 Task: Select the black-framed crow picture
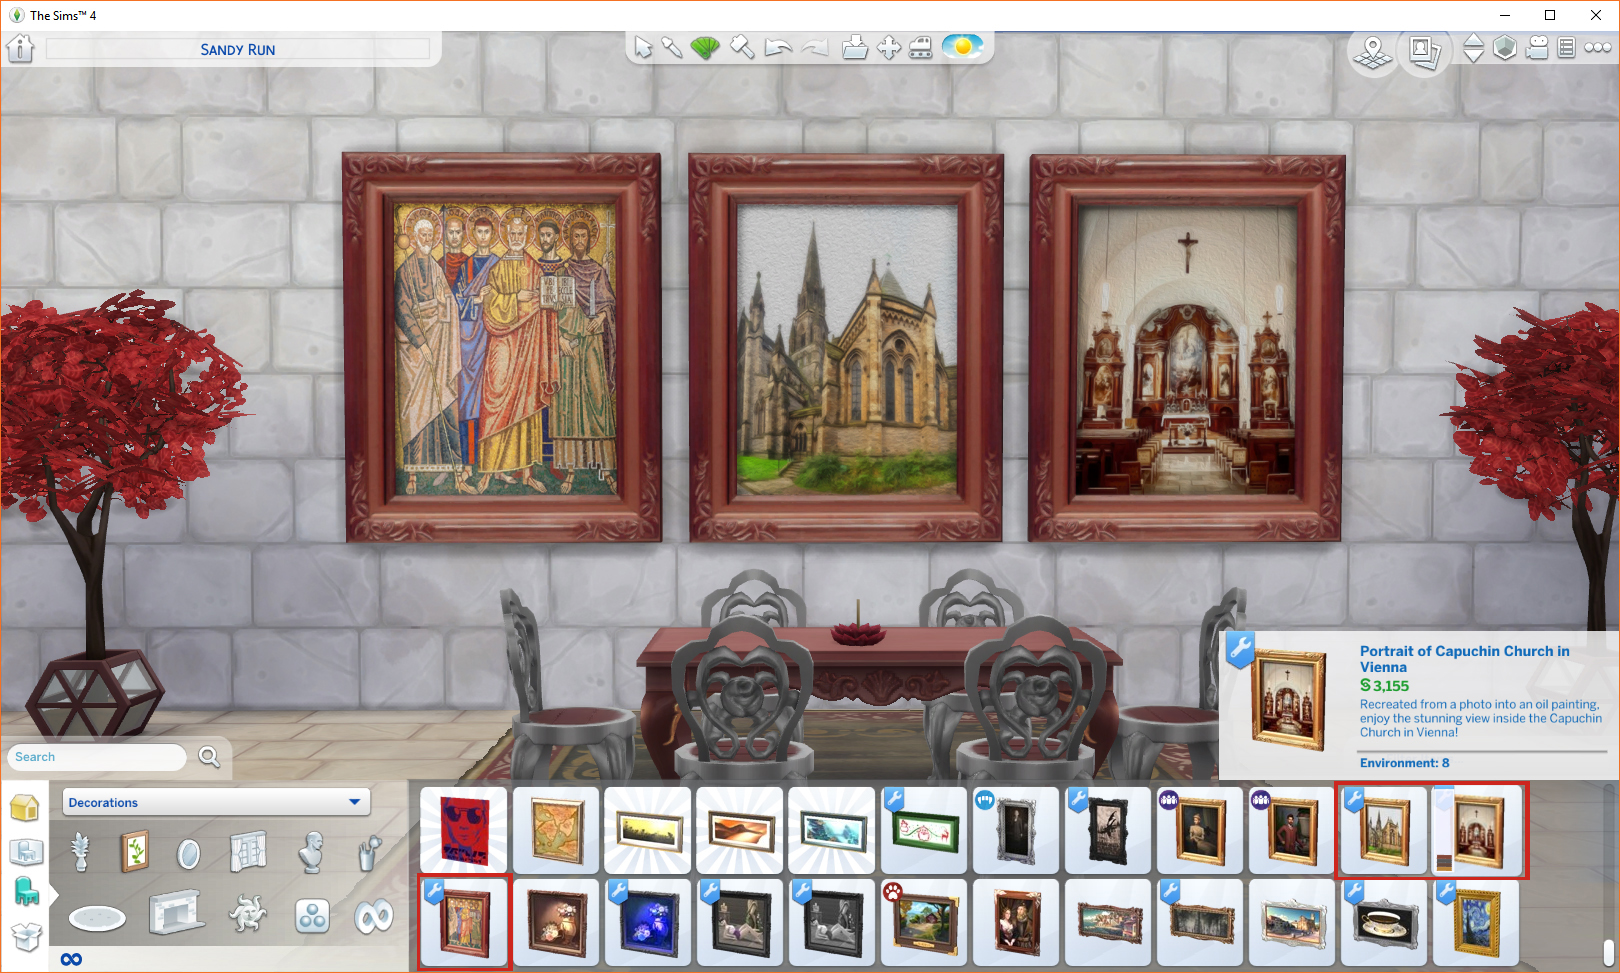coord(1108,831)
